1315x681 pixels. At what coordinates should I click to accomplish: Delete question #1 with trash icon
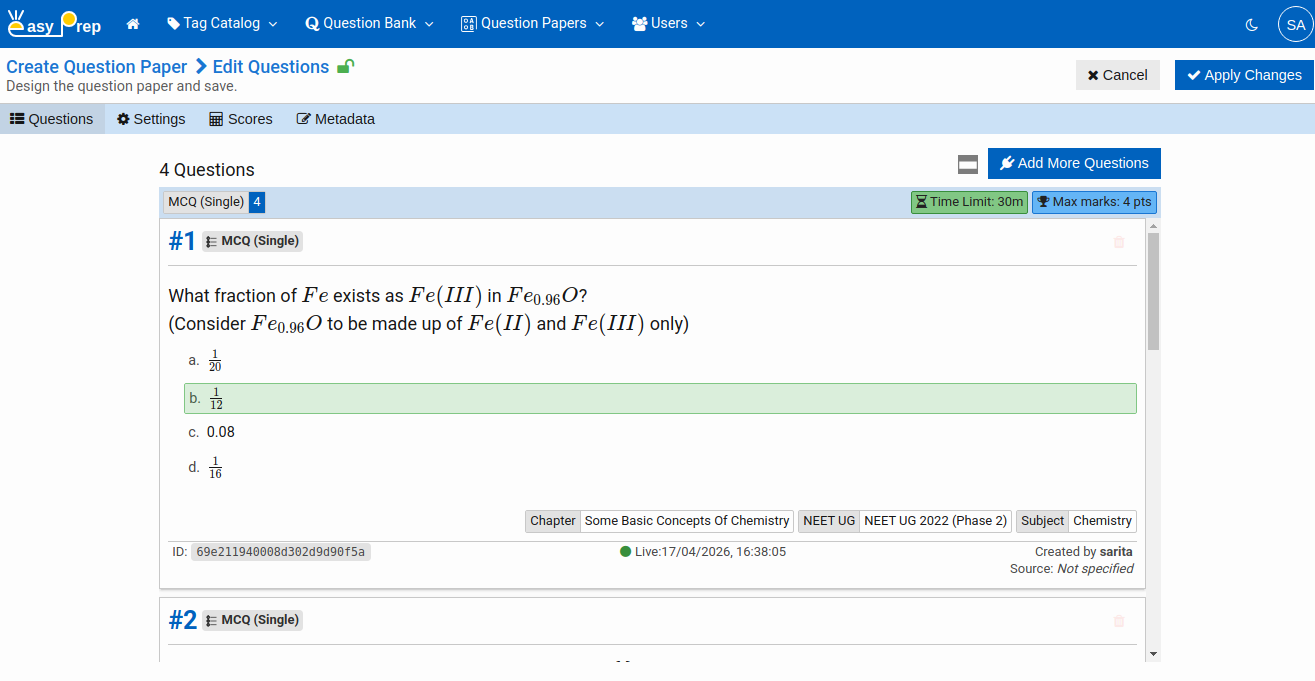[1118, 242]
